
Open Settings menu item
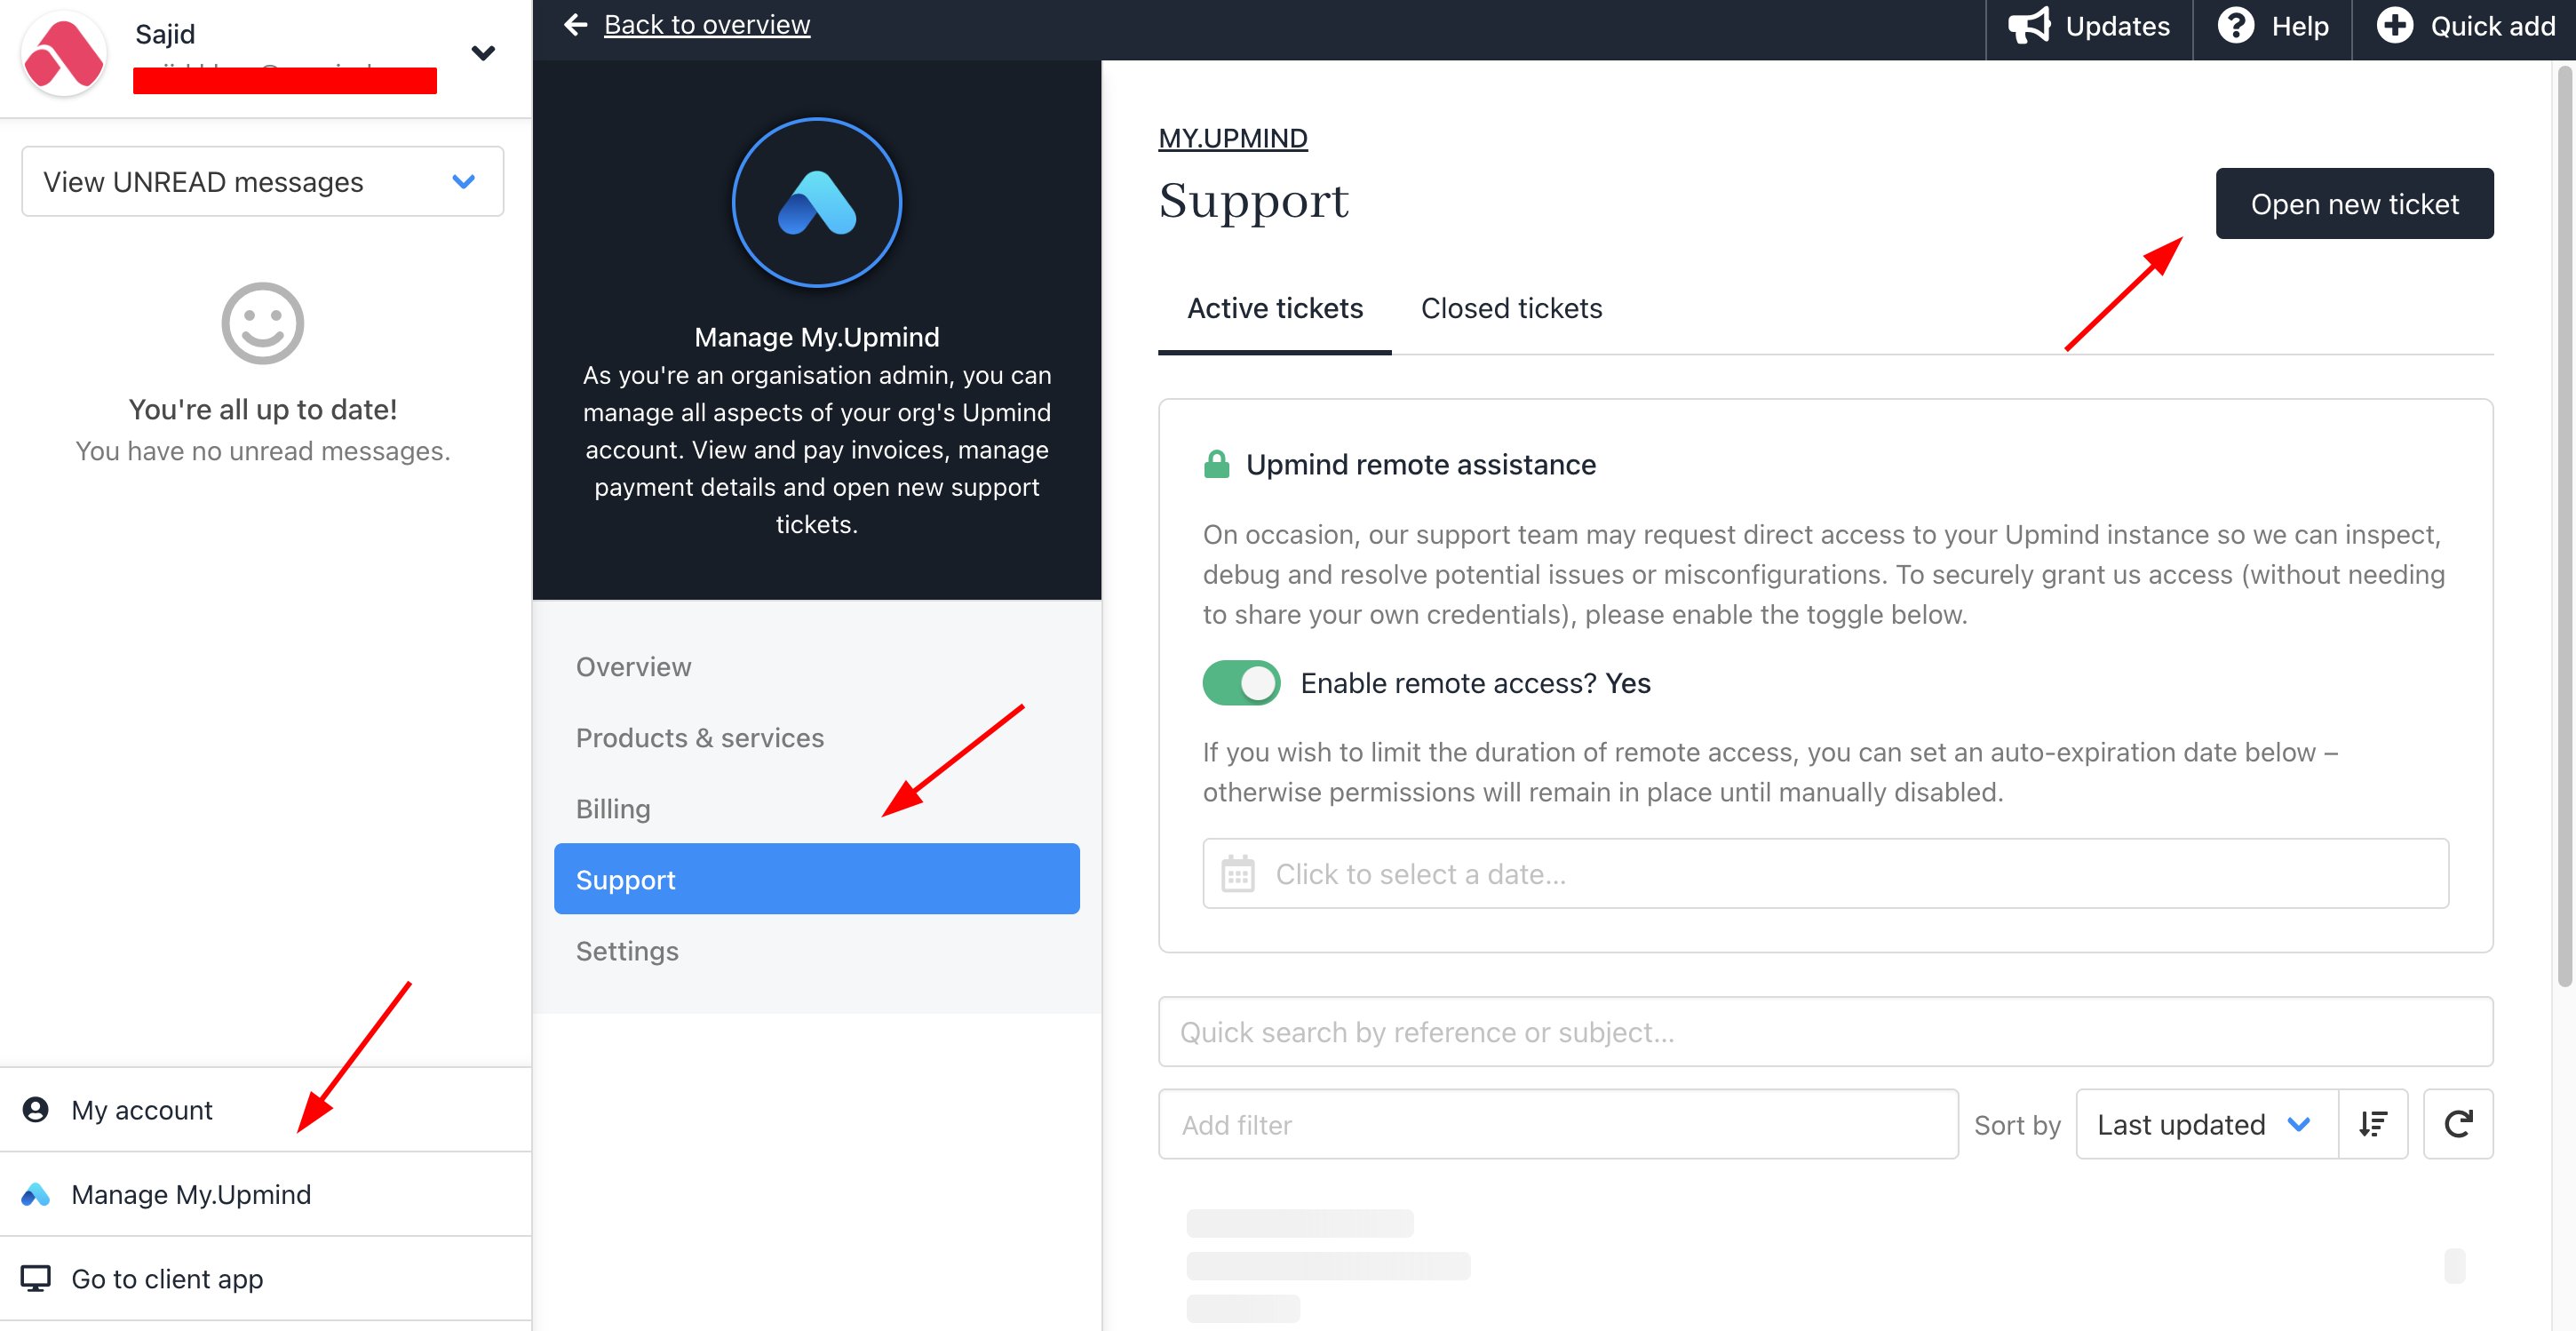816,950
